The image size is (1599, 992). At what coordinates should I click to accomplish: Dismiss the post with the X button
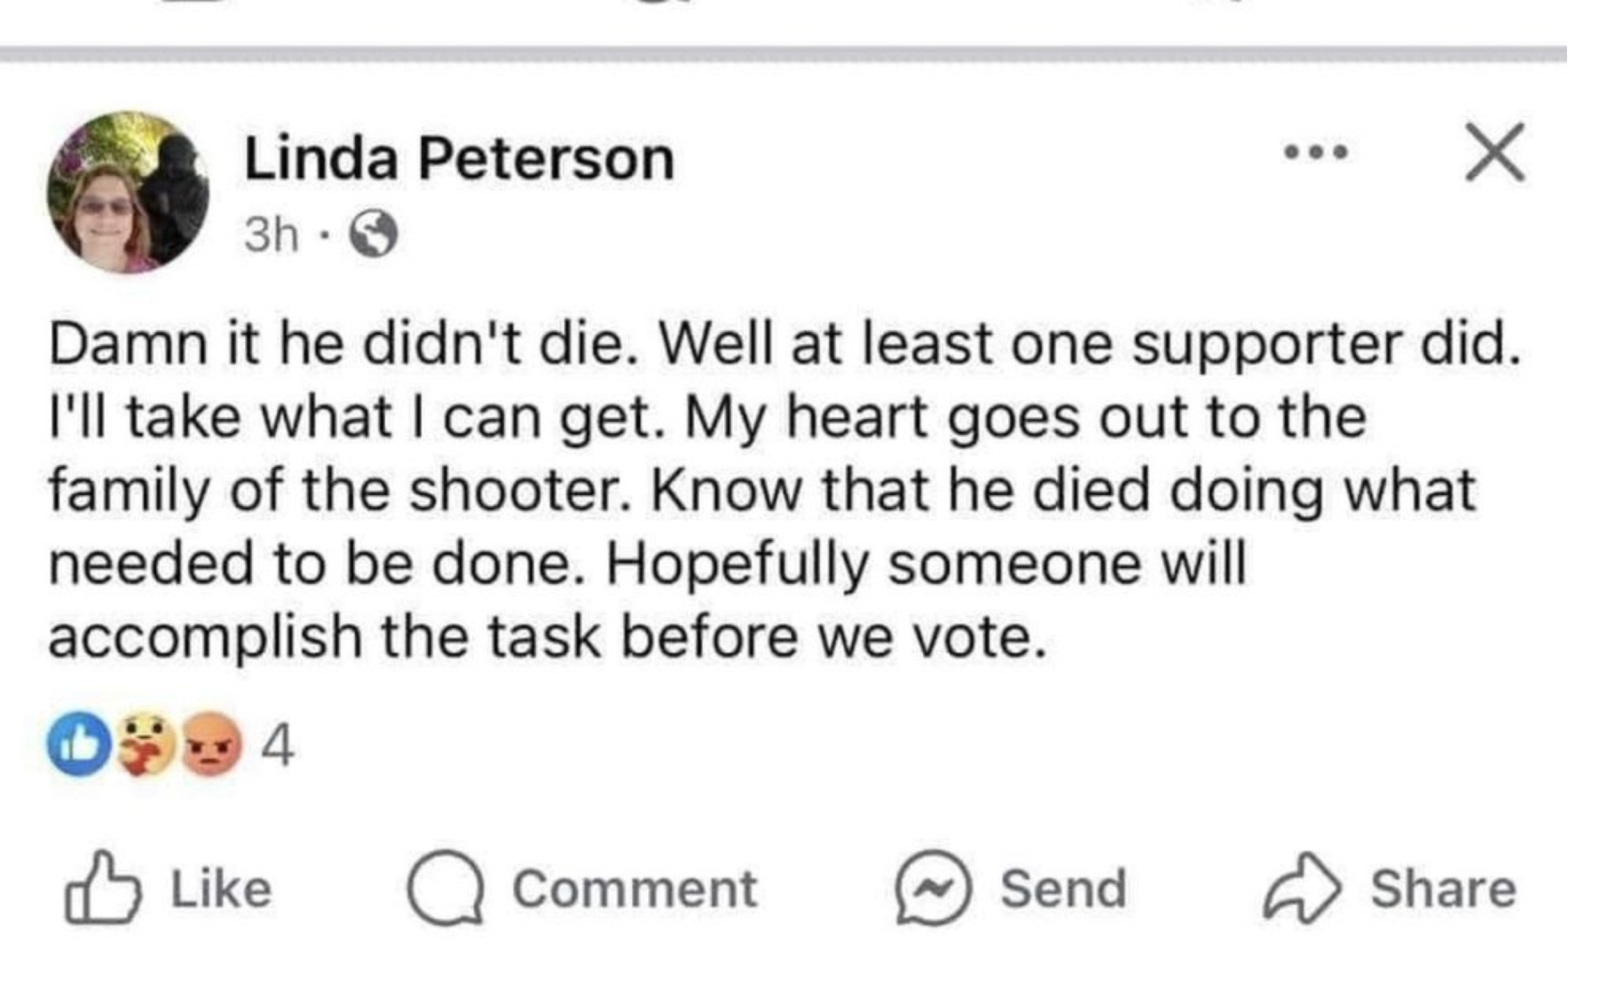pos(1495,153)
